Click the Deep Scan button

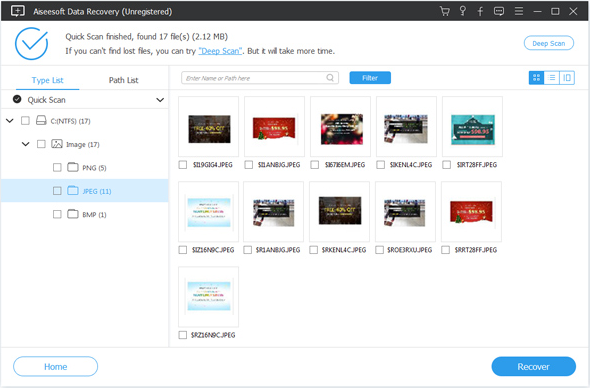coord(549,43)
